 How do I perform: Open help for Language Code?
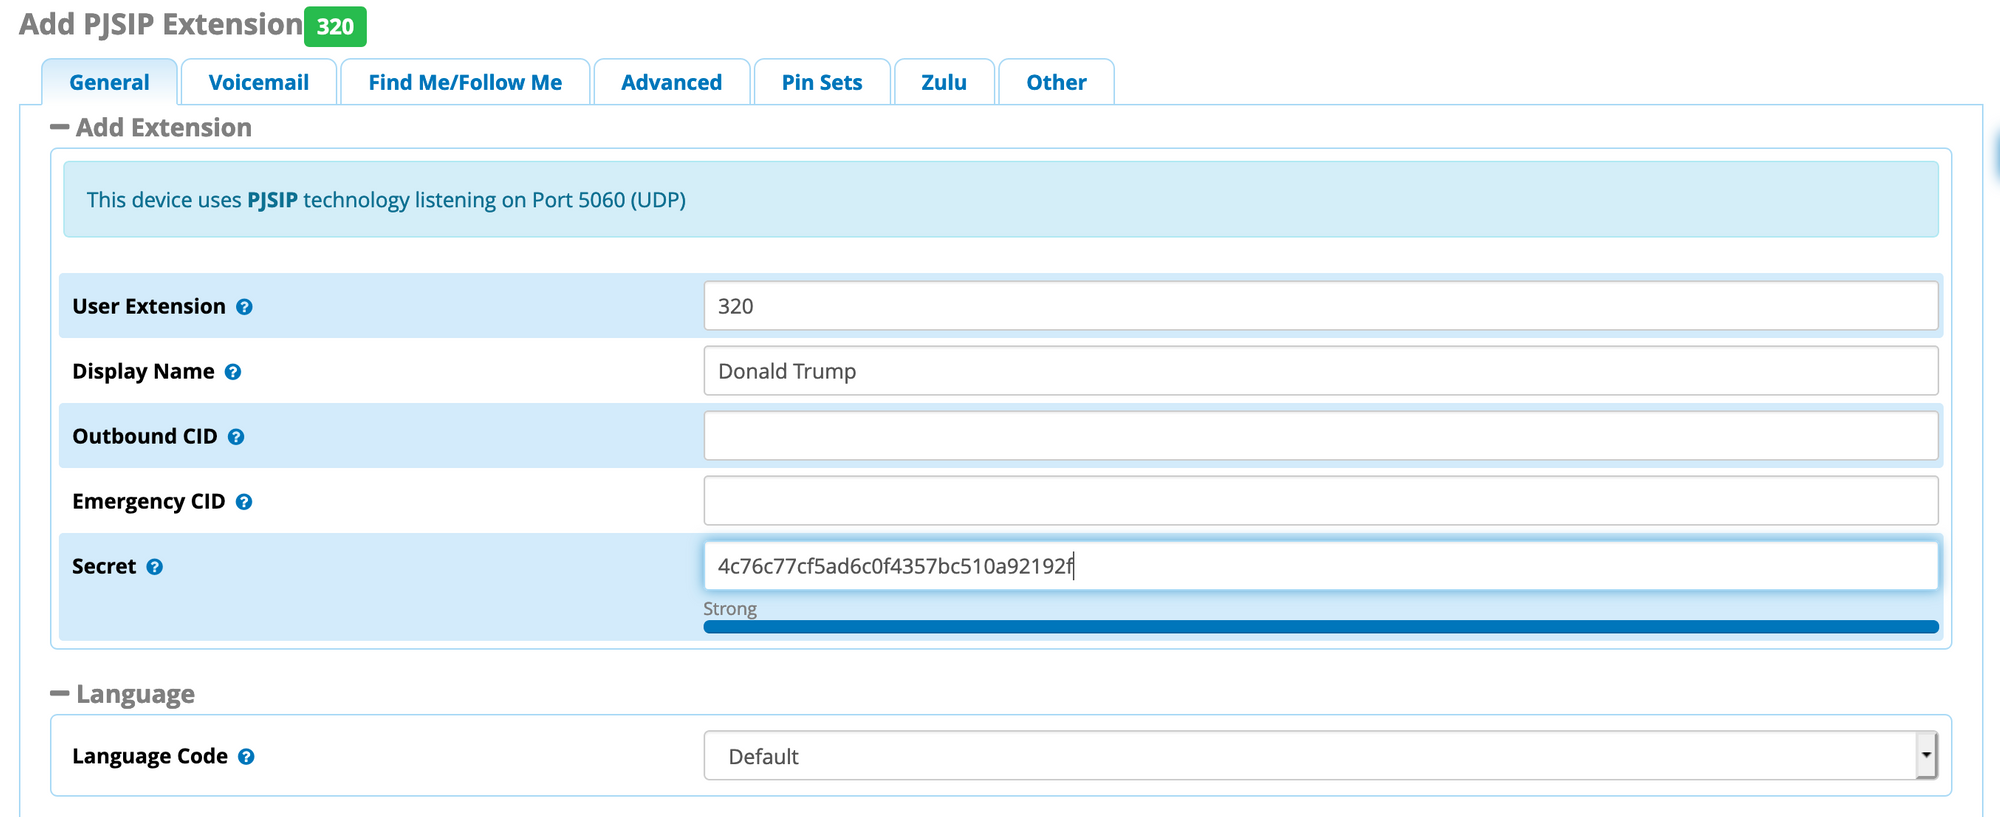pos(246,757)
